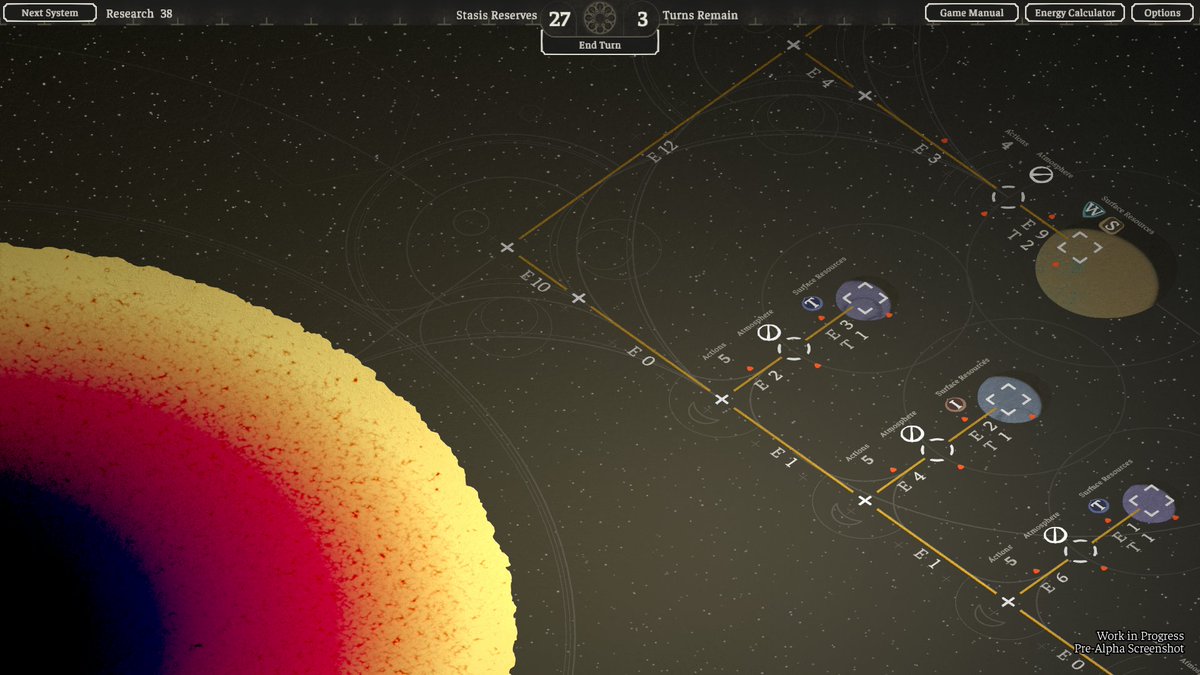Select the W surface resource icon
Viewport: 1200px width, 675px height.
1091,210
